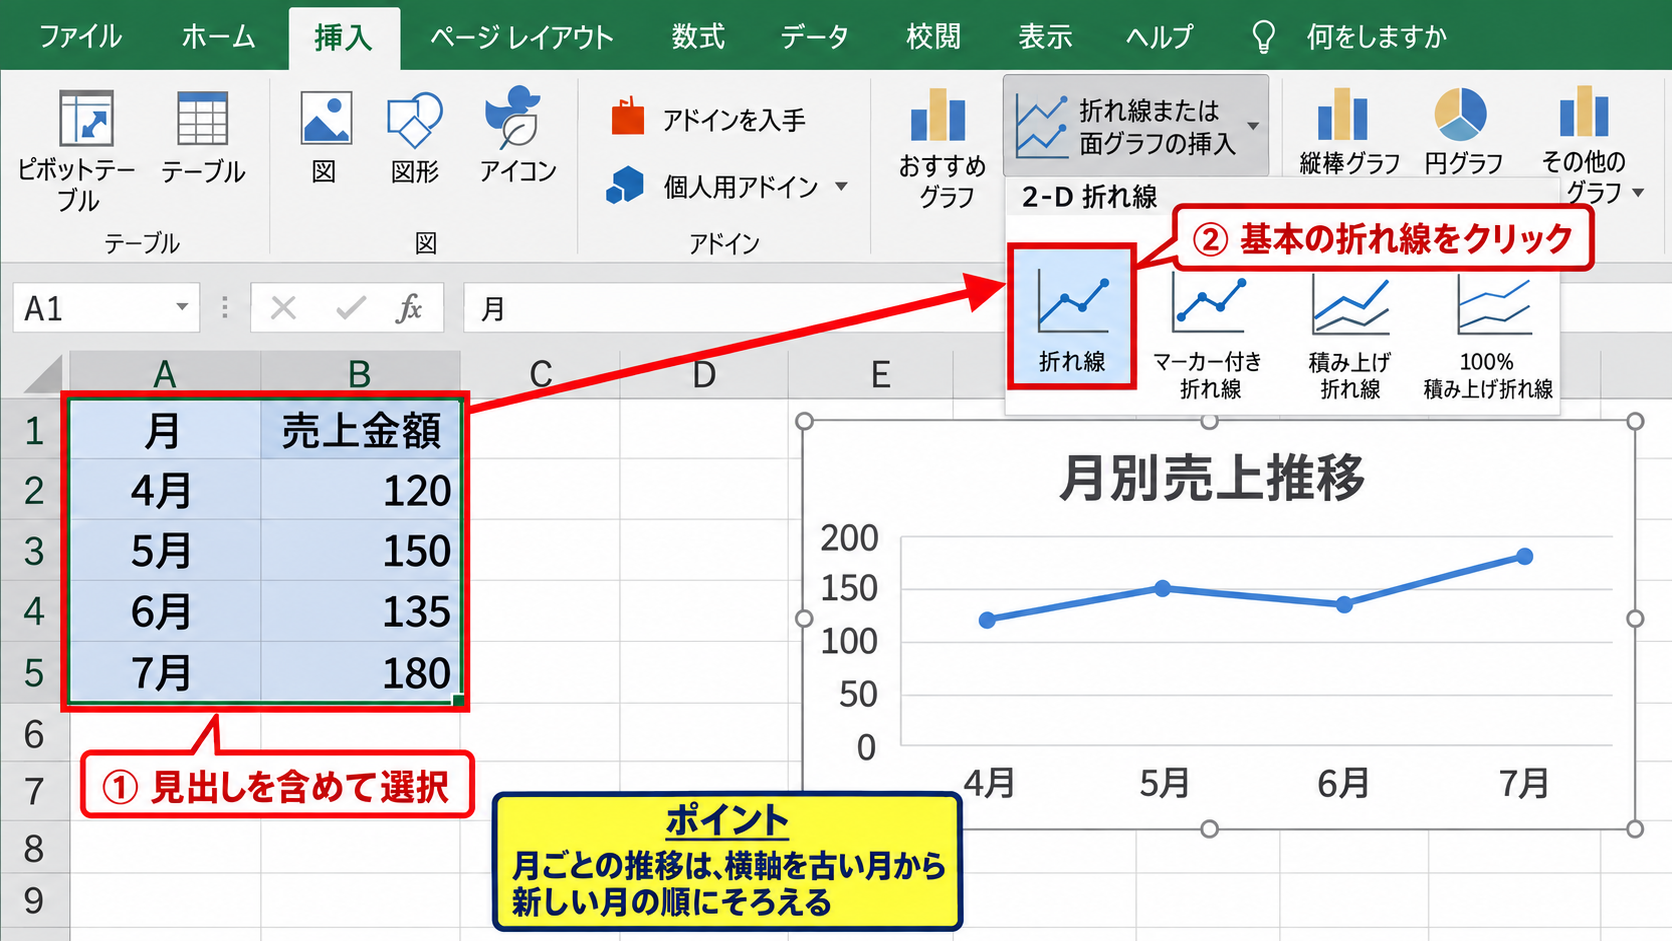1672x941 pixels.
Task: Click the formula bar confirm checkmark
Action: click(351, 308)
